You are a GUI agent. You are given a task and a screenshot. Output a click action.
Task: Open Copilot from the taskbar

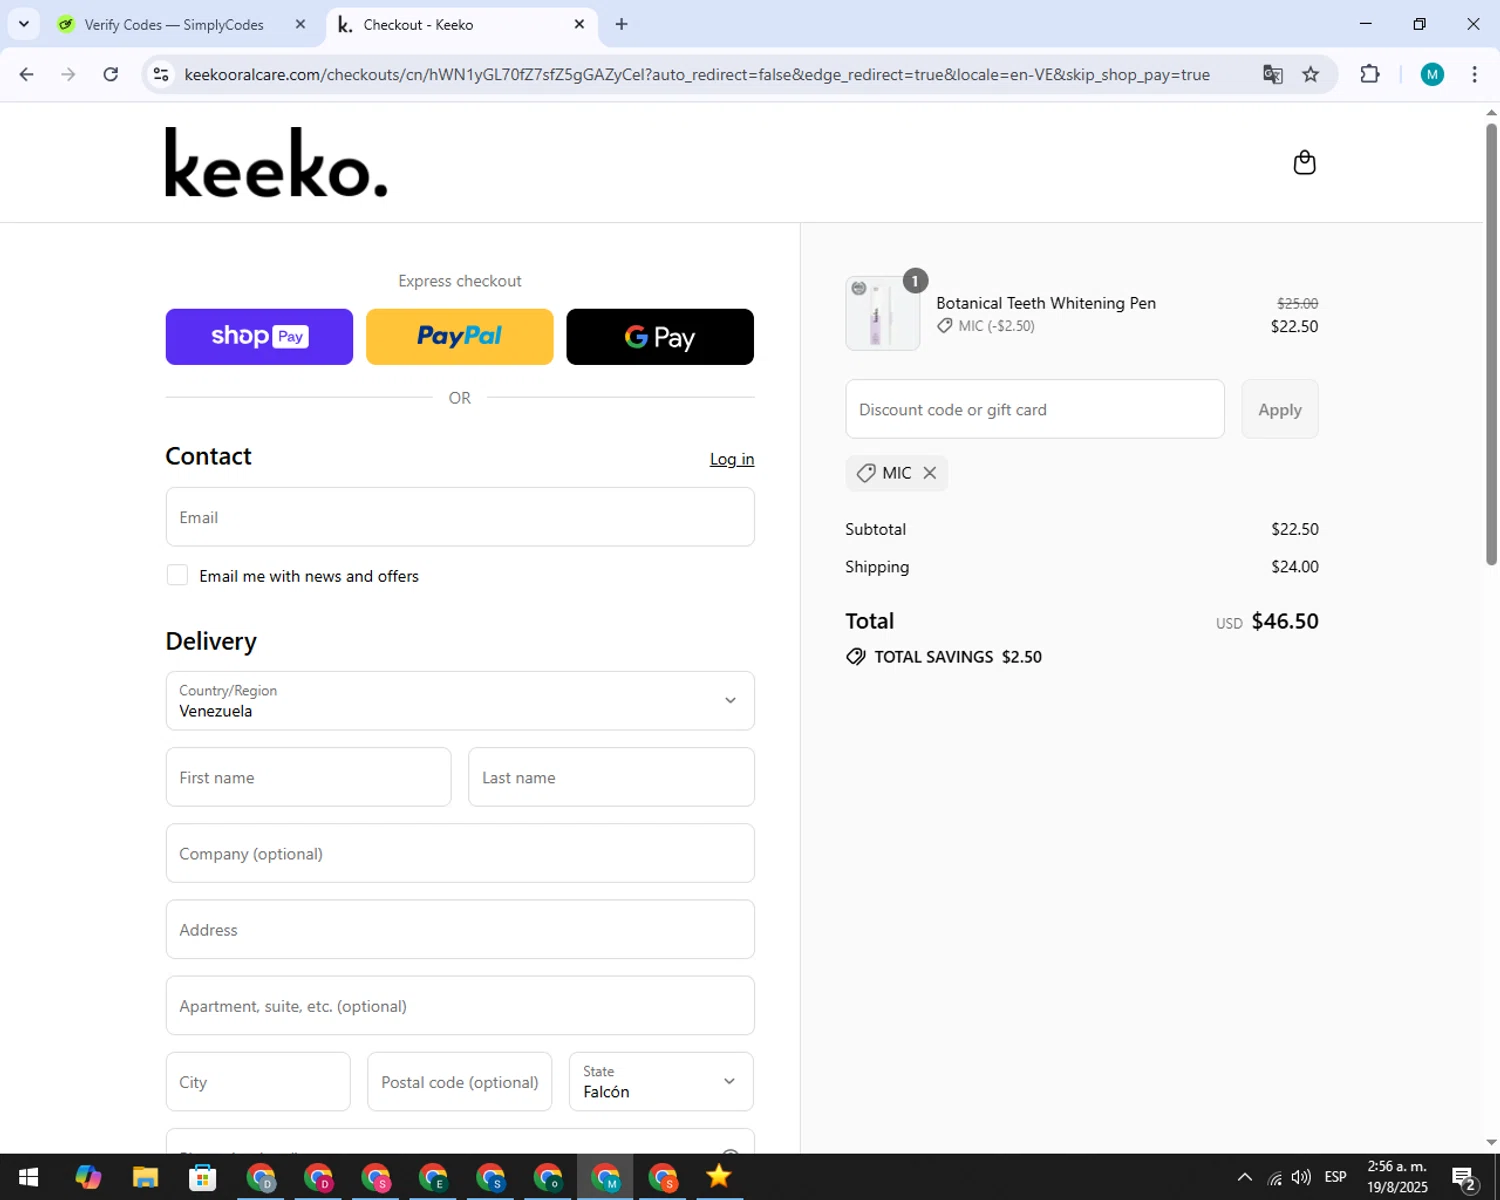88,1177
